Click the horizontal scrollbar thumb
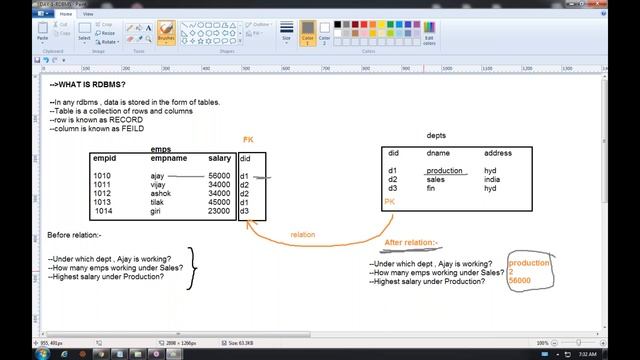The image size is (640, 360). (x=178, y=334)
